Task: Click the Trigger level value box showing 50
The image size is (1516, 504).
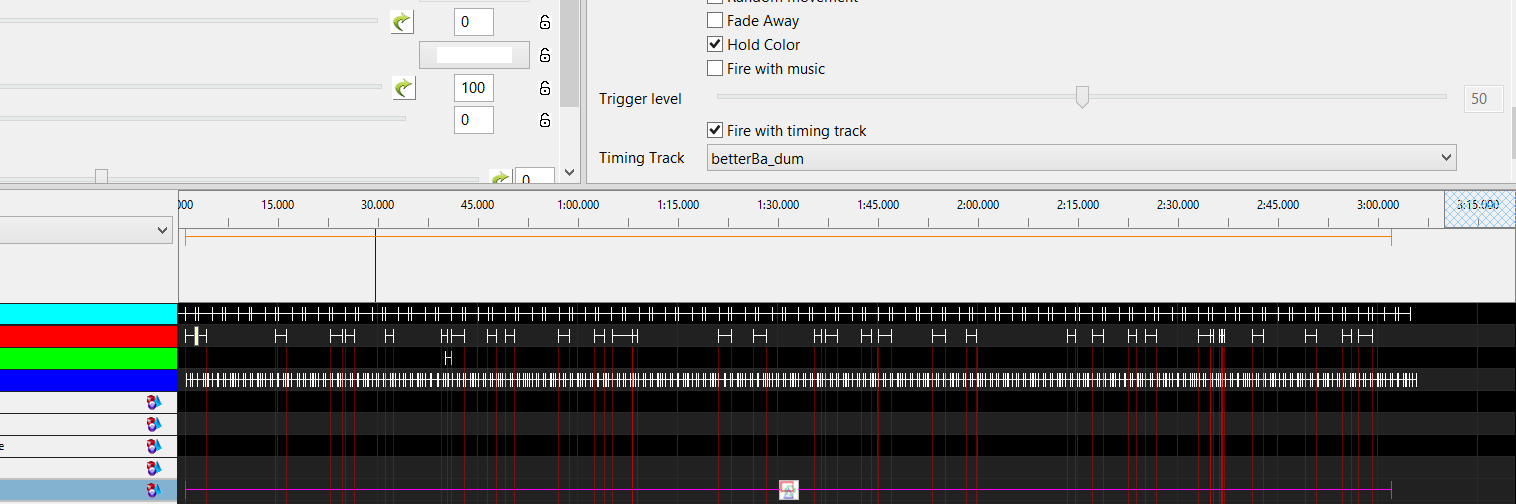Action: [1483, 98]
